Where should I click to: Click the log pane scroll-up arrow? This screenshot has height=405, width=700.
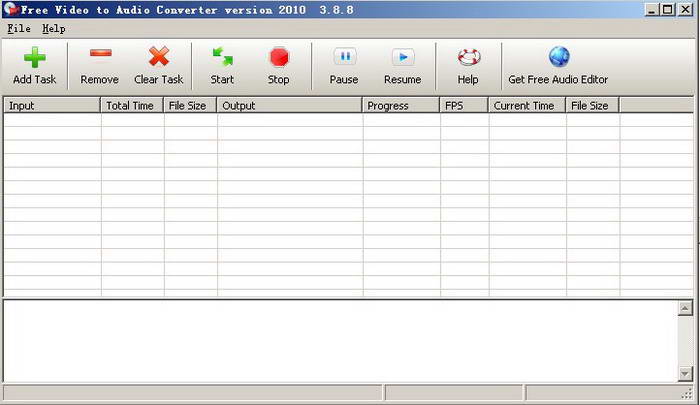click(x=685, y=308)
